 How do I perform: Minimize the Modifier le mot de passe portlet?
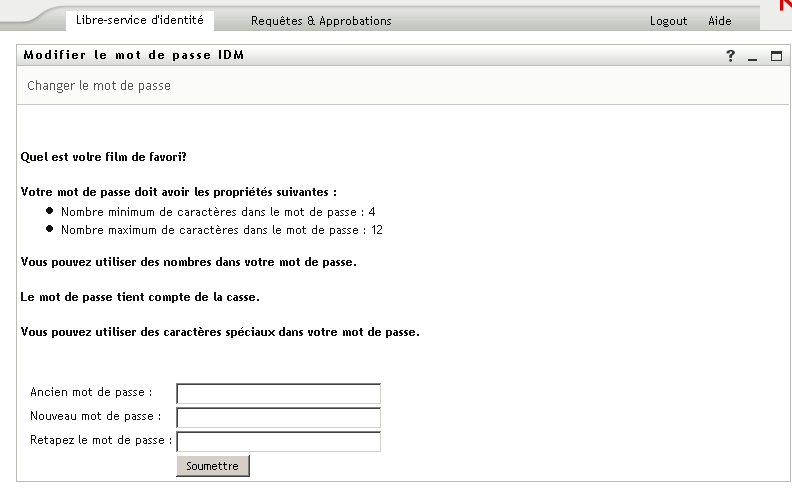click(753, 57)
